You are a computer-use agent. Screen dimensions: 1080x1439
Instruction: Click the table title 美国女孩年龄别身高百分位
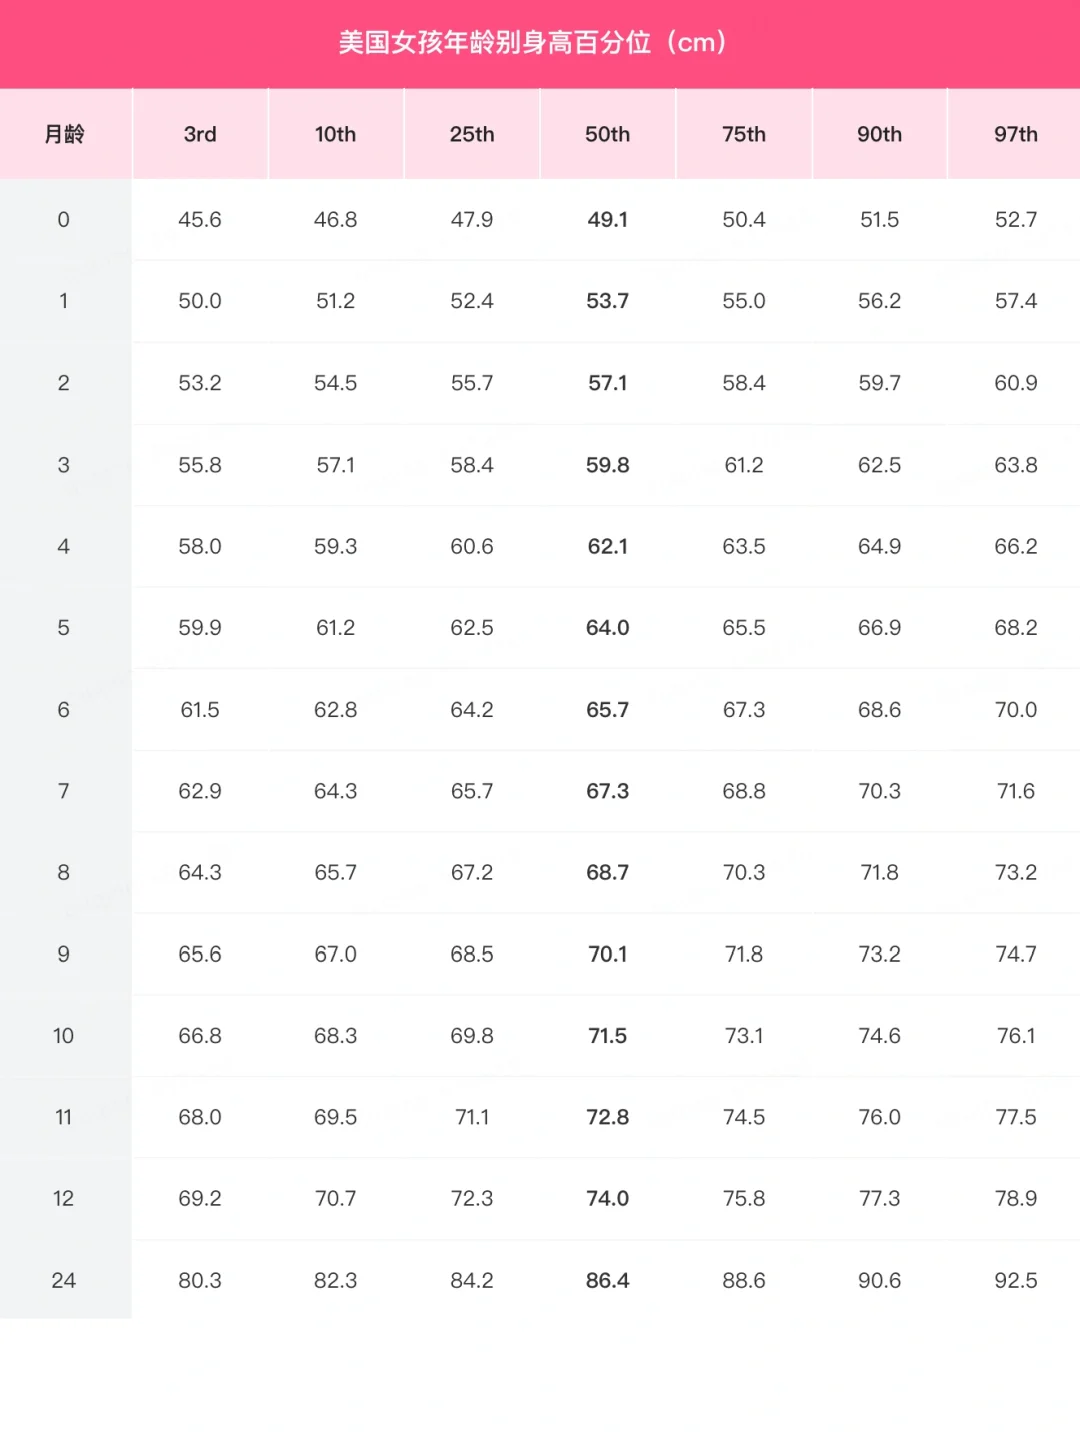(494, 43)
